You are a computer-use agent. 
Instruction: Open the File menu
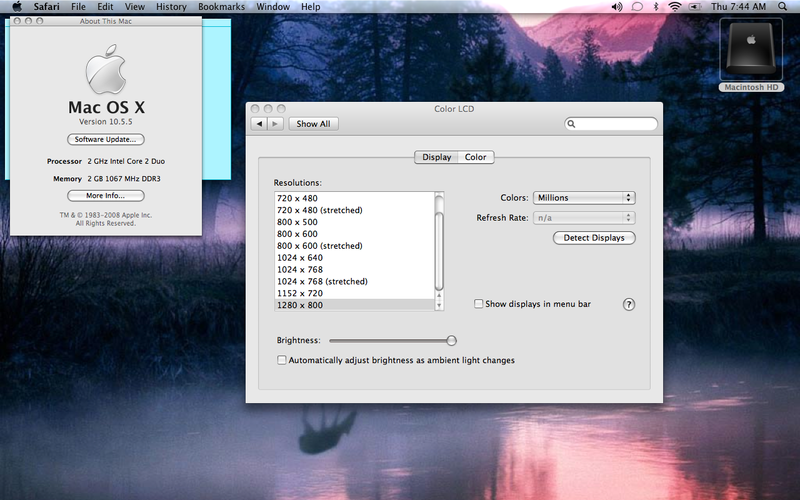click(78, 7)
